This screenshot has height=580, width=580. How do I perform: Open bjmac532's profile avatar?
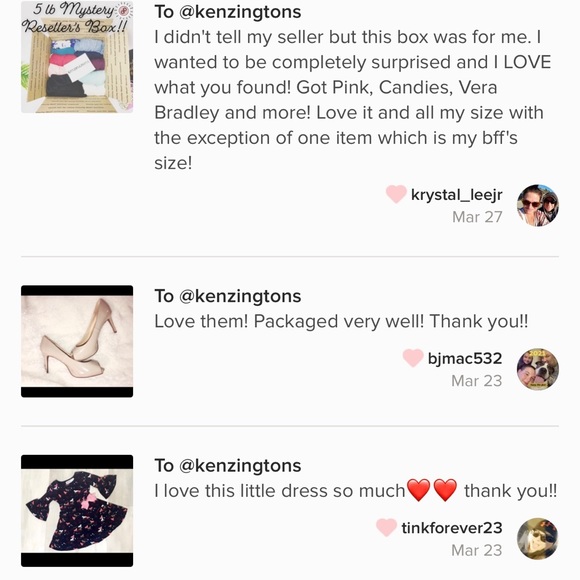point(537,369)
